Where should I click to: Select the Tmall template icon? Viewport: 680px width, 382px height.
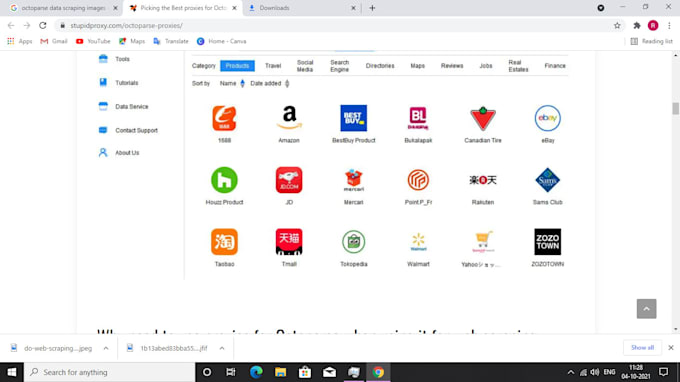pyautogui.click(x=289, y=242)
